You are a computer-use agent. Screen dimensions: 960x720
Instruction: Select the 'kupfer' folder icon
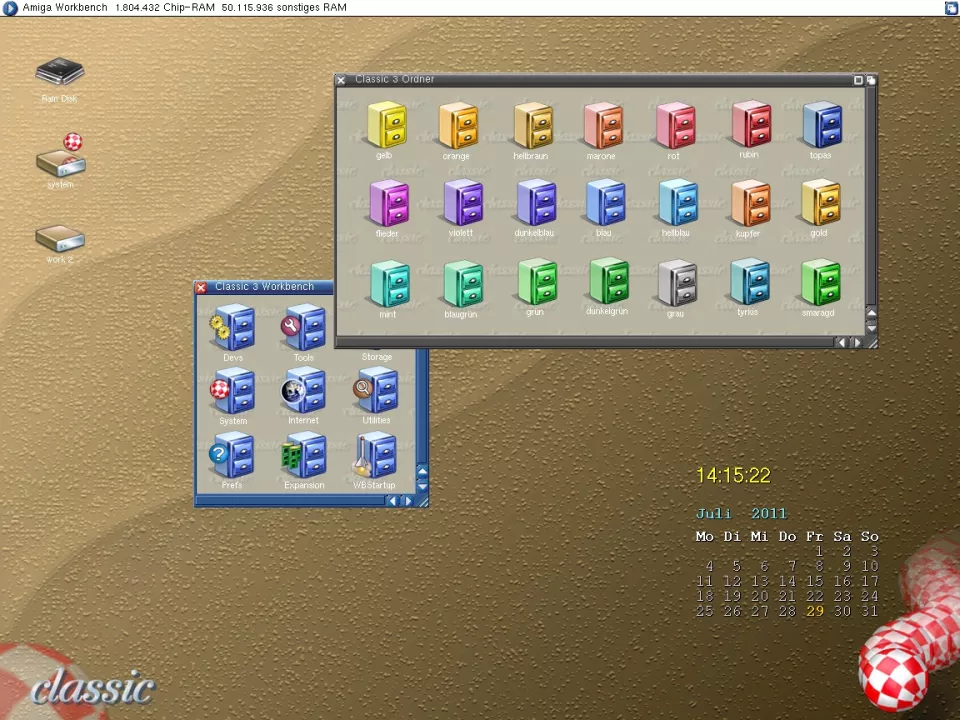click(x=749, y=204)
